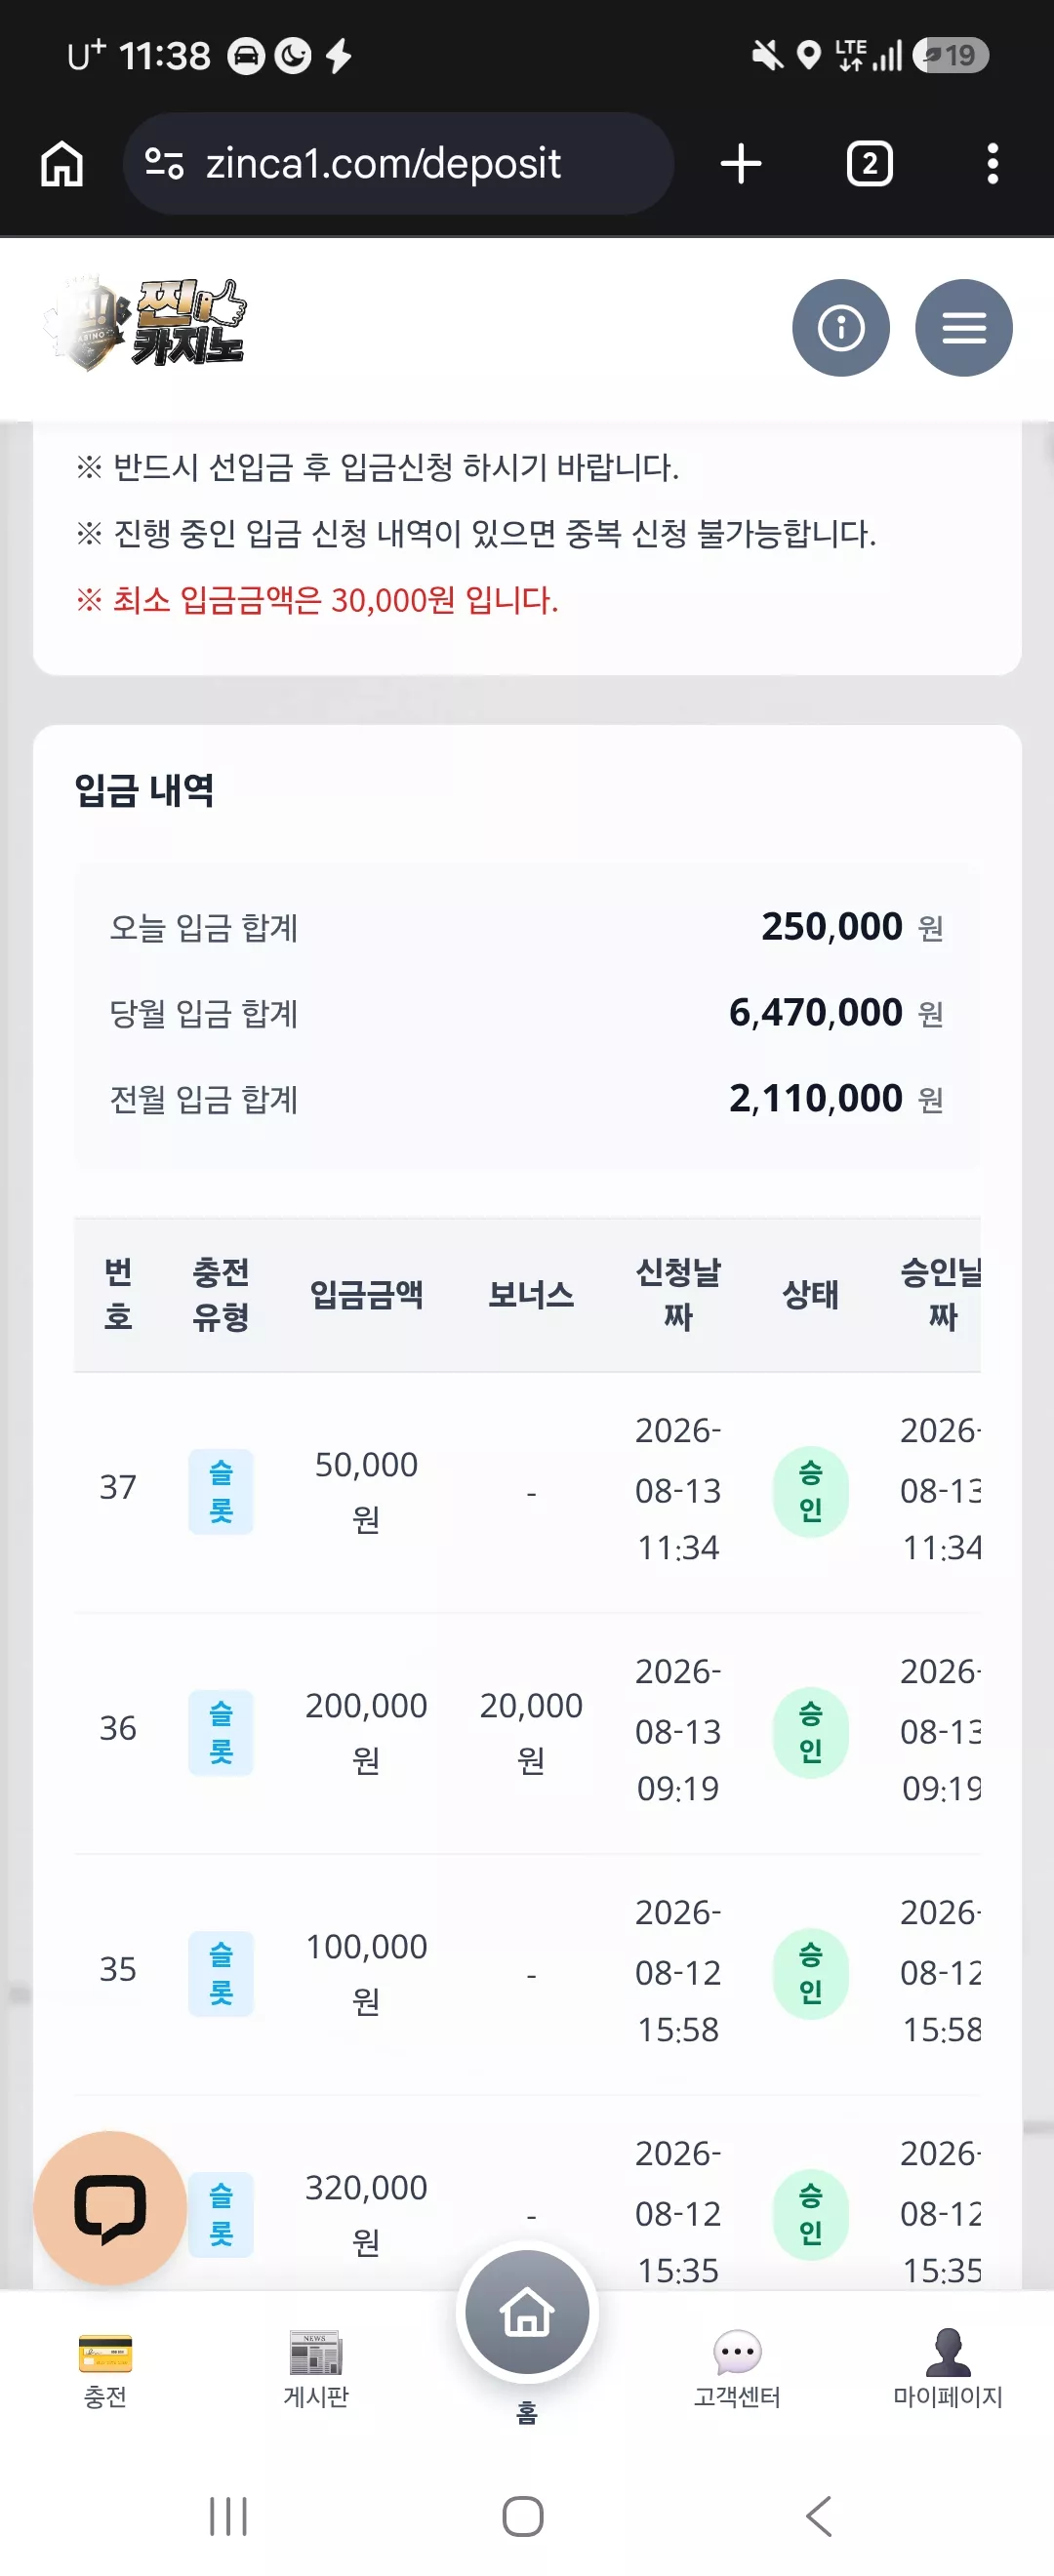View site settings icon in address bar
The image size is (1054, 2576).
pos(163,163)
